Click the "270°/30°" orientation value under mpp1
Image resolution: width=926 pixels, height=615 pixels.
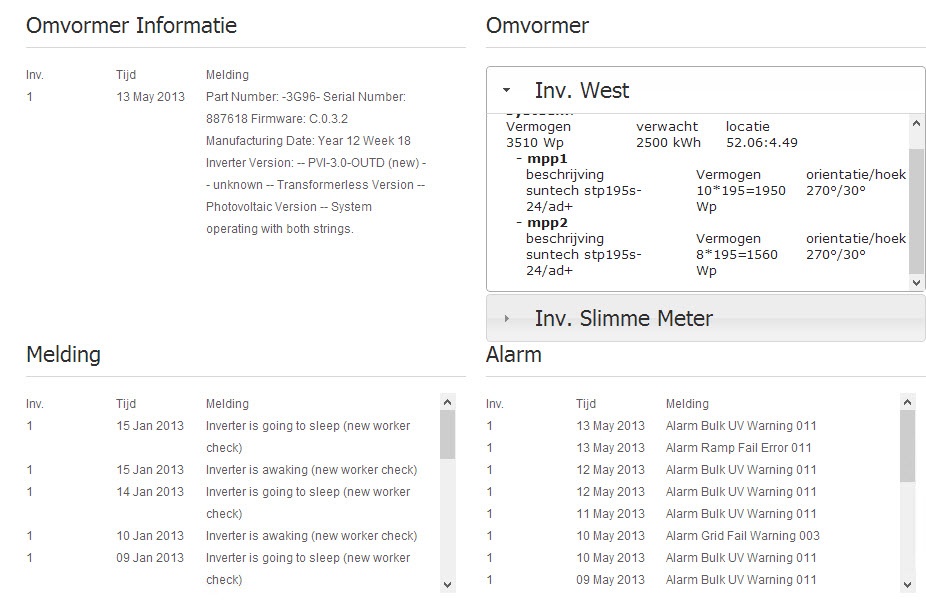tap(836, 191)
